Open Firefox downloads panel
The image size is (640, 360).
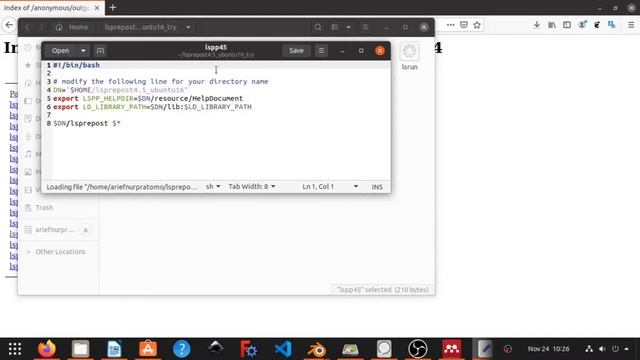click(537, 25)
